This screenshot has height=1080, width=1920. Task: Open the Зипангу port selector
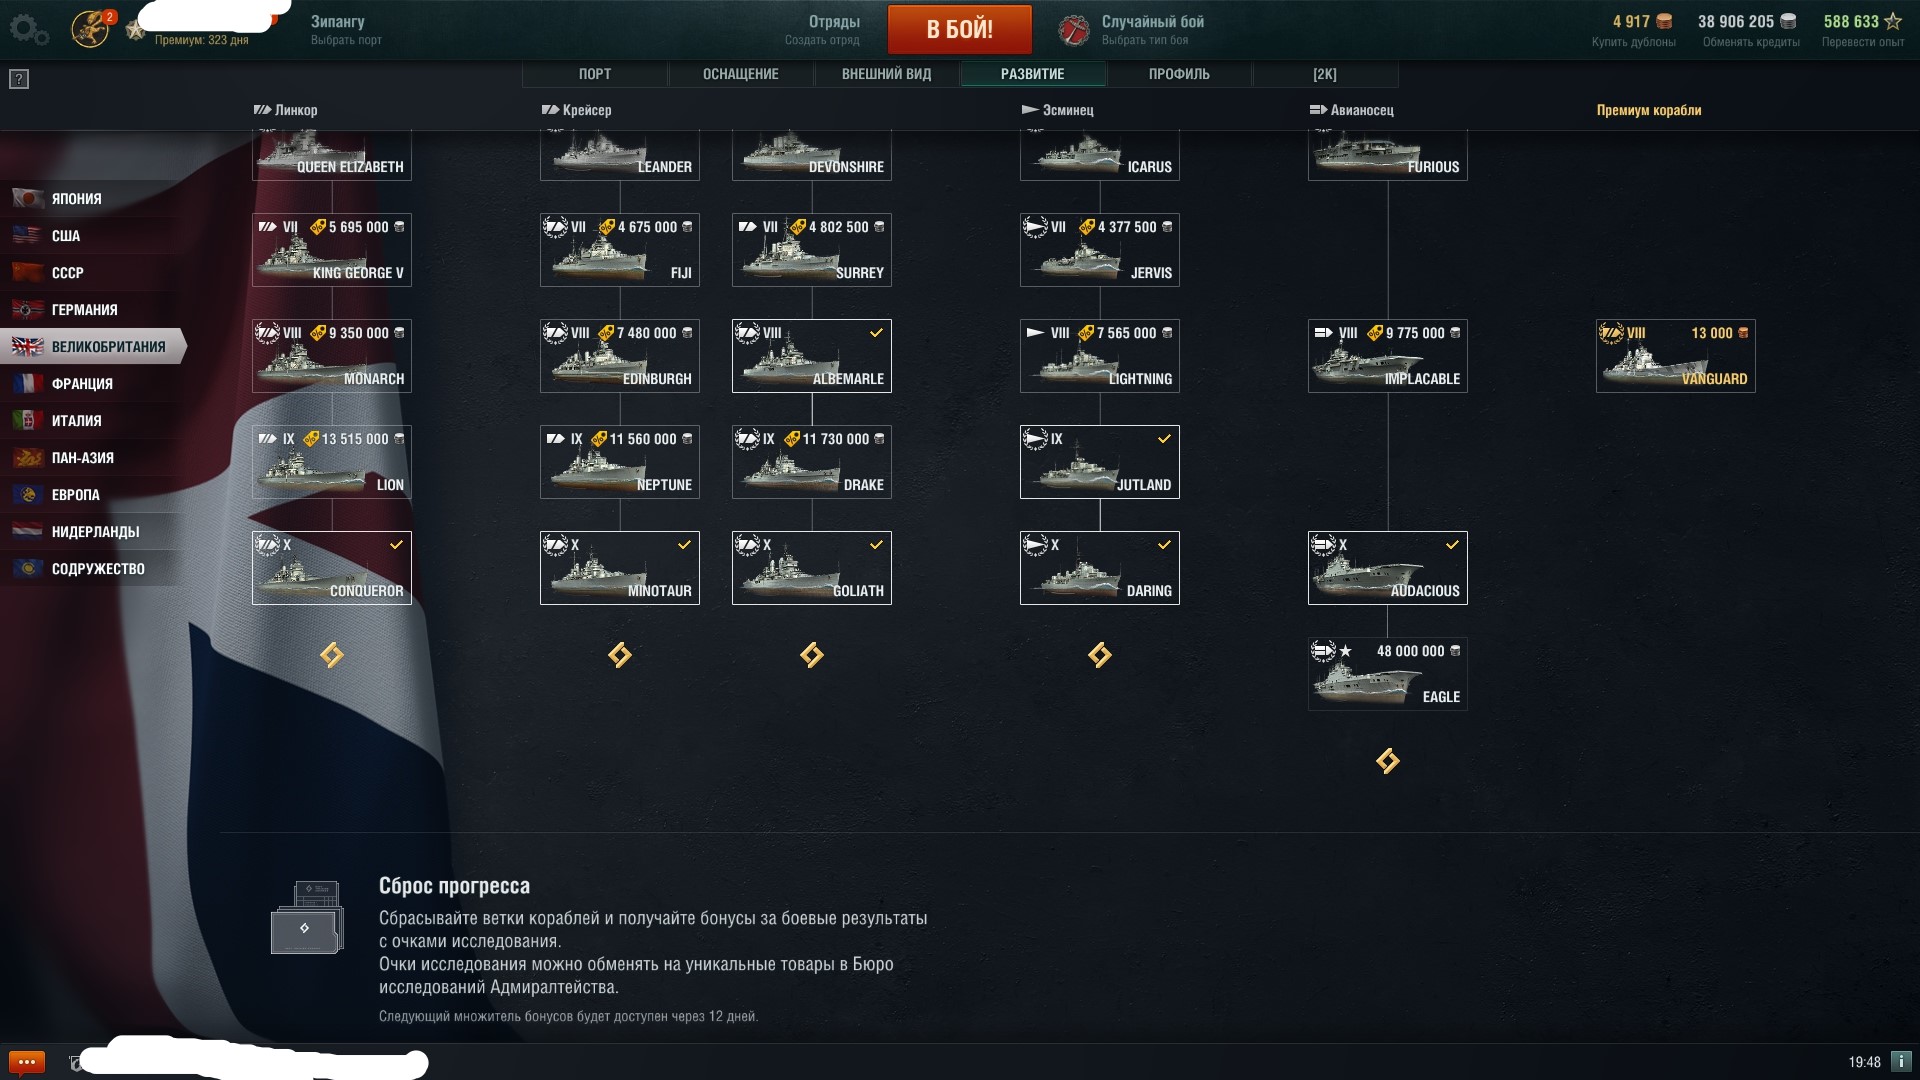coord(346,29)
